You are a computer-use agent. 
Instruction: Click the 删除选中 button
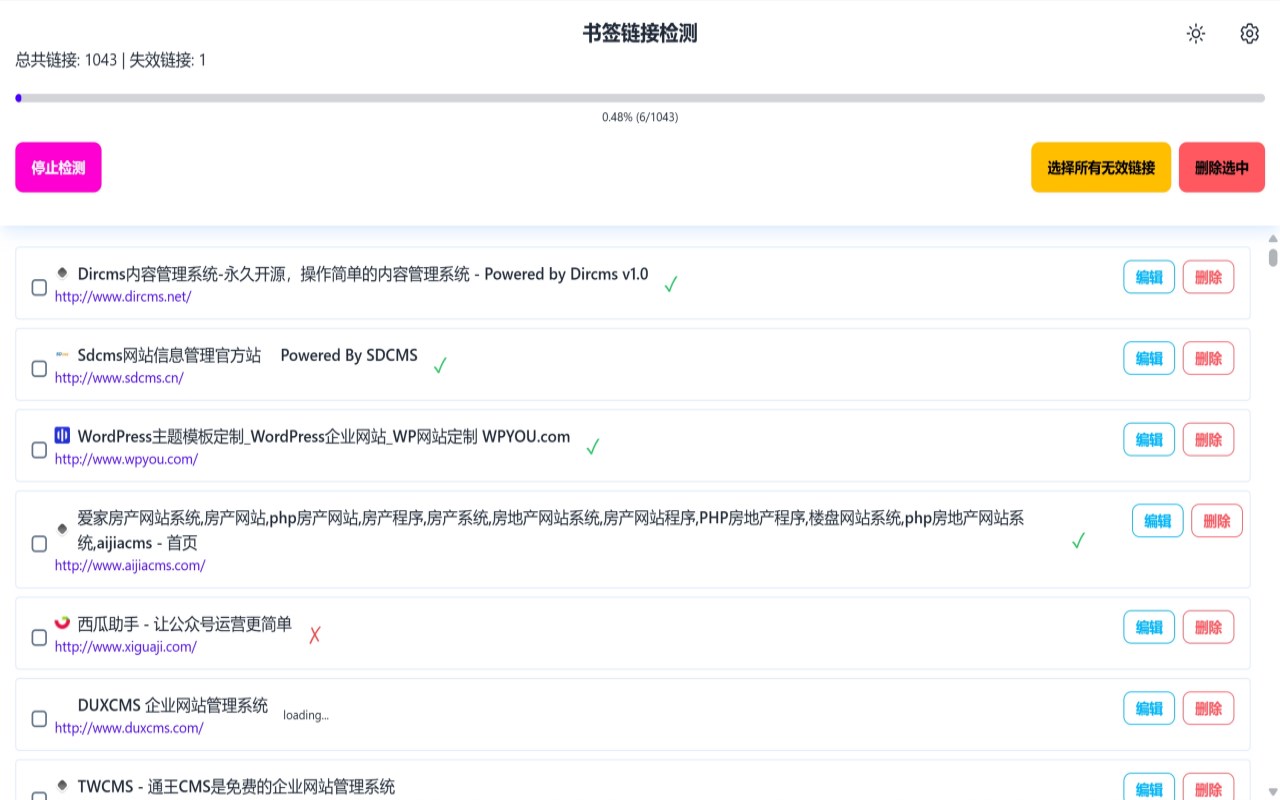(x=1222, y=167)
